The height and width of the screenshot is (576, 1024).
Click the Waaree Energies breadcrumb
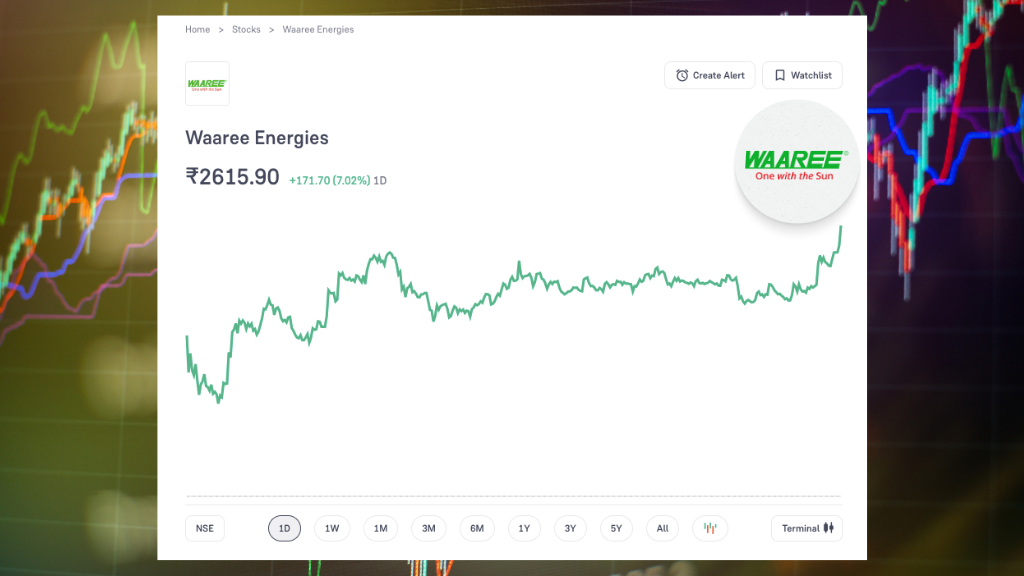318,29
